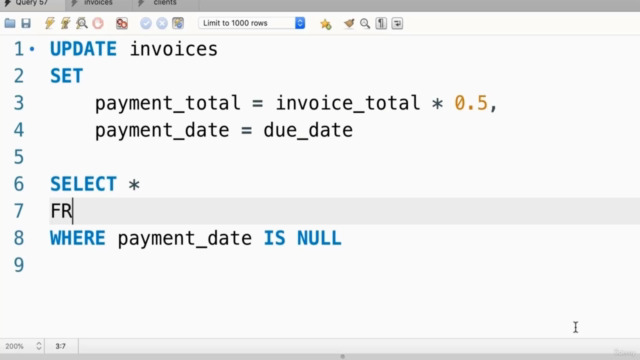
Task: Click line number 5 in the gutter
Action: tap(19, 158)
